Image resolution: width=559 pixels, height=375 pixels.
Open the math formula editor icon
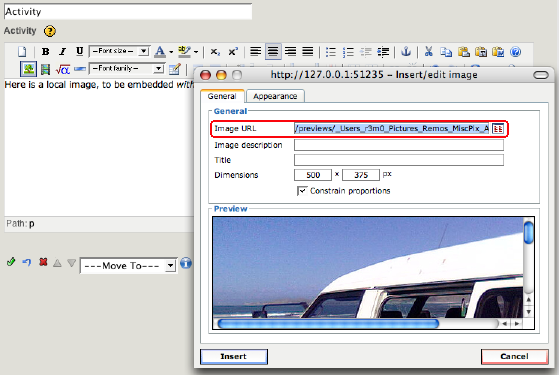63,69
